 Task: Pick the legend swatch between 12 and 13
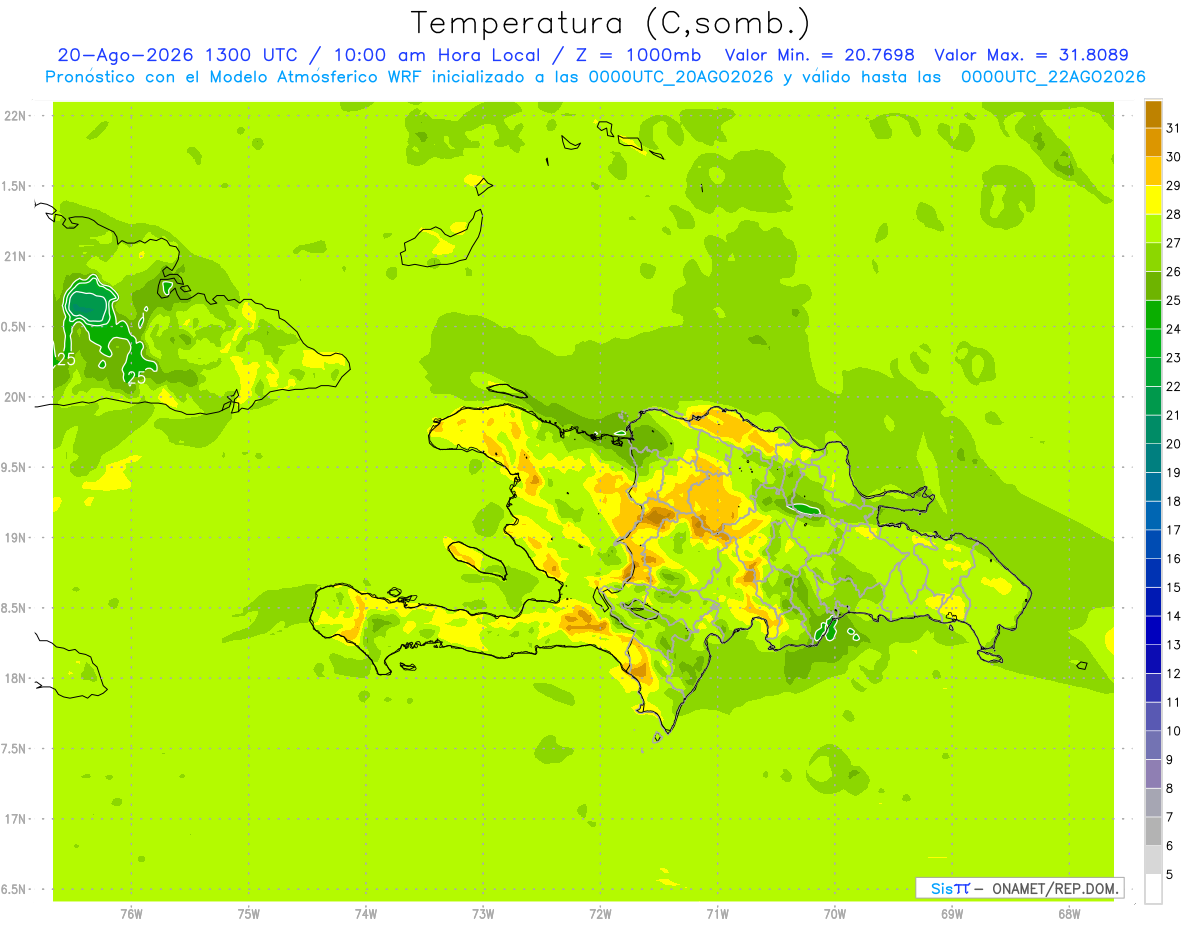click(x=1153, y=659)
